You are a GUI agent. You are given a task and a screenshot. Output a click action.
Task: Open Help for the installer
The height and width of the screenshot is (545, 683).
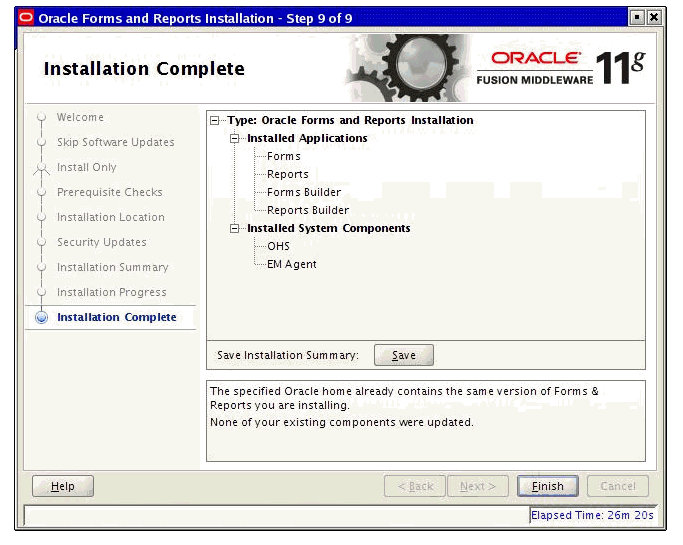tap(63, 486)
